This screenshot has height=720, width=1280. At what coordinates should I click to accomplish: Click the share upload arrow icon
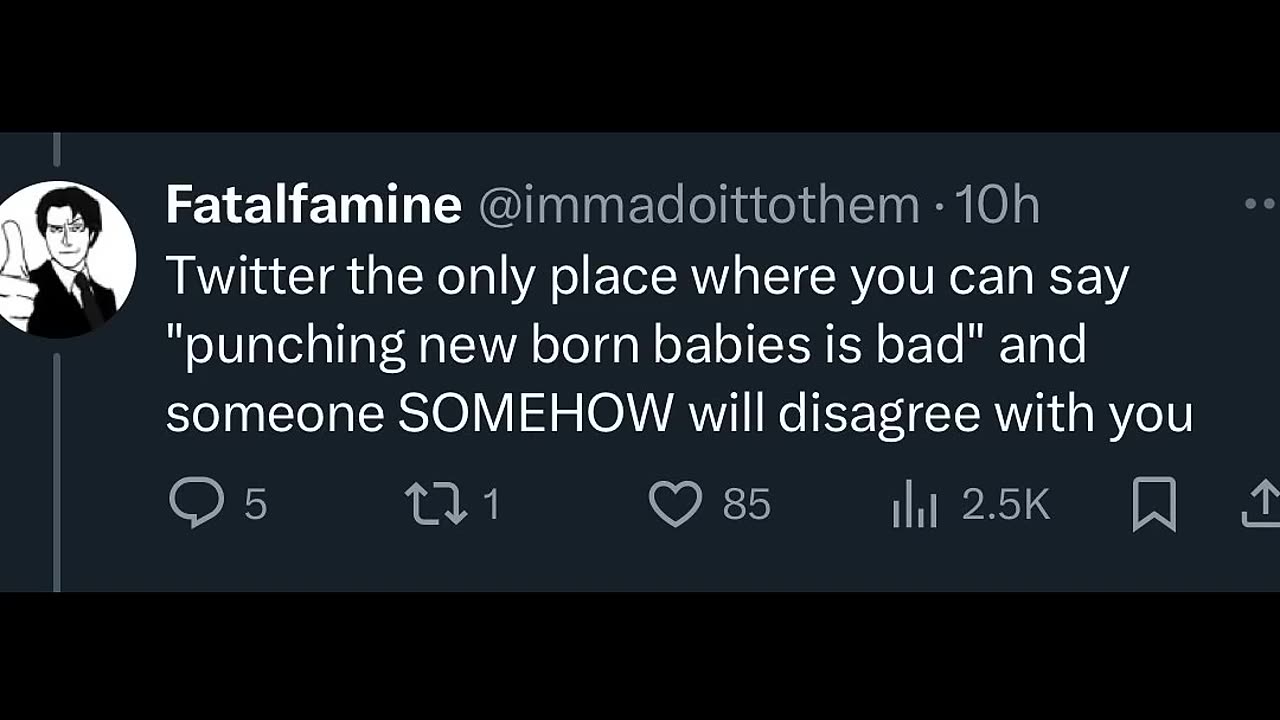1262,504
